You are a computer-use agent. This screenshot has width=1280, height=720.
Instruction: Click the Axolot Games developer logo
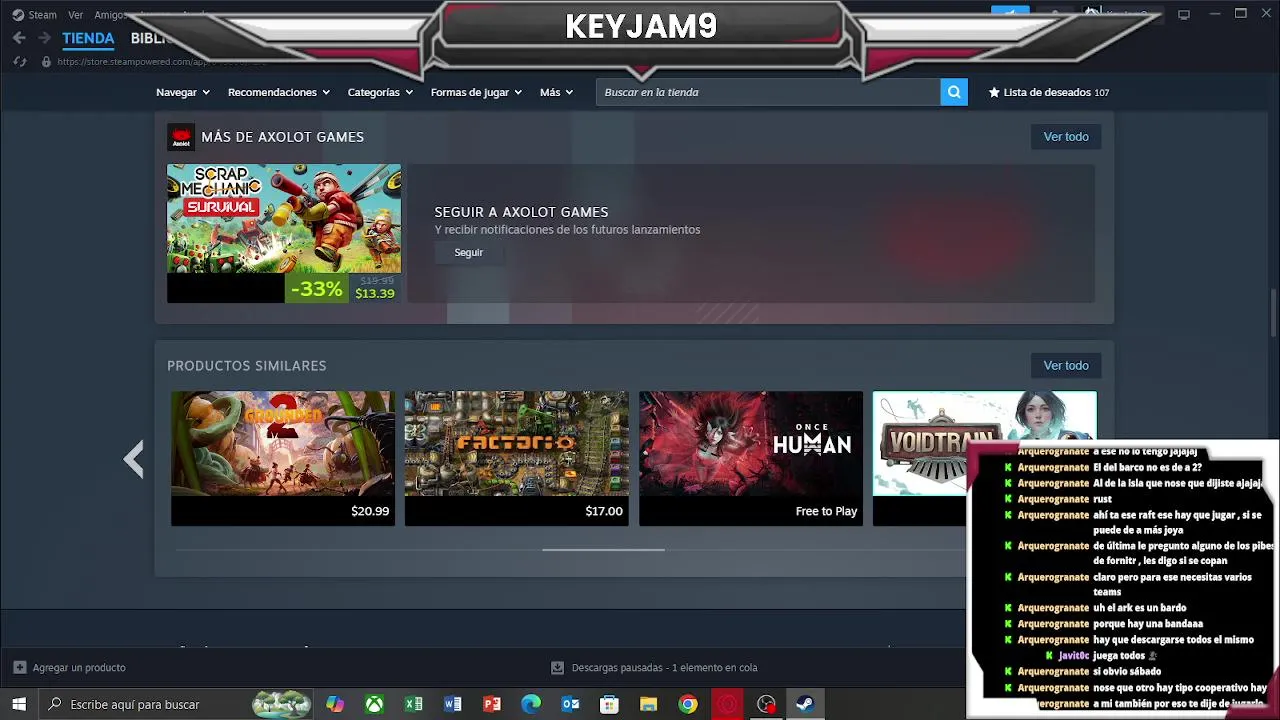click(181, 137)
